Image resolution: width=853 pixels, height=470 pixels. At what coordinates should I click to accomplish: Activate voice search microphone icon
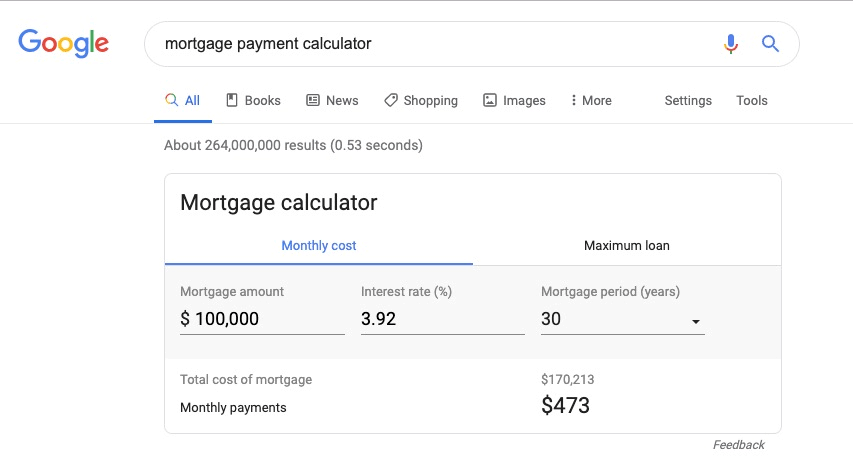coord(731,44)
